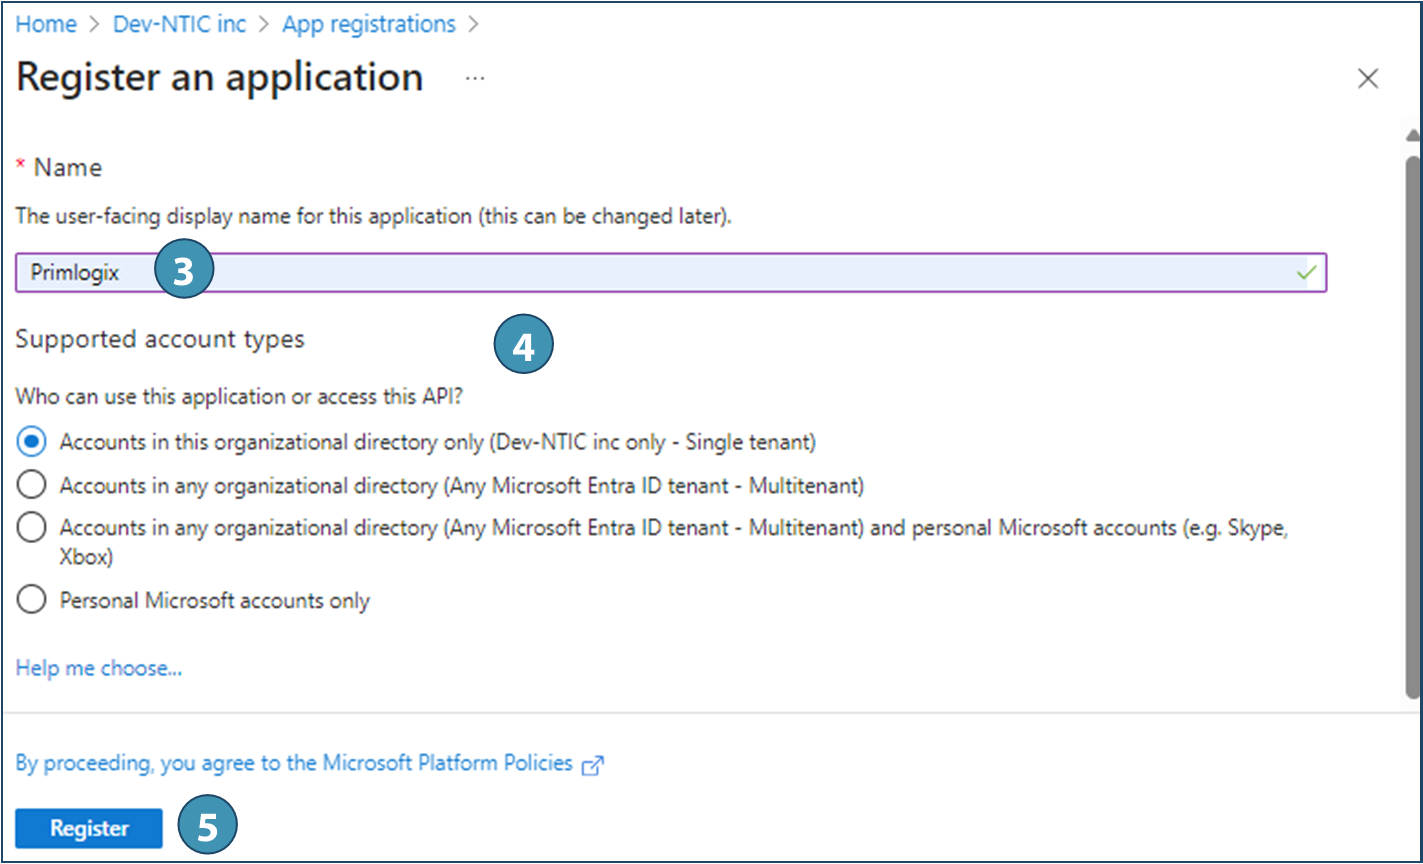
Task: Open the ellipsis more options menu
Action: coord(475,78)
